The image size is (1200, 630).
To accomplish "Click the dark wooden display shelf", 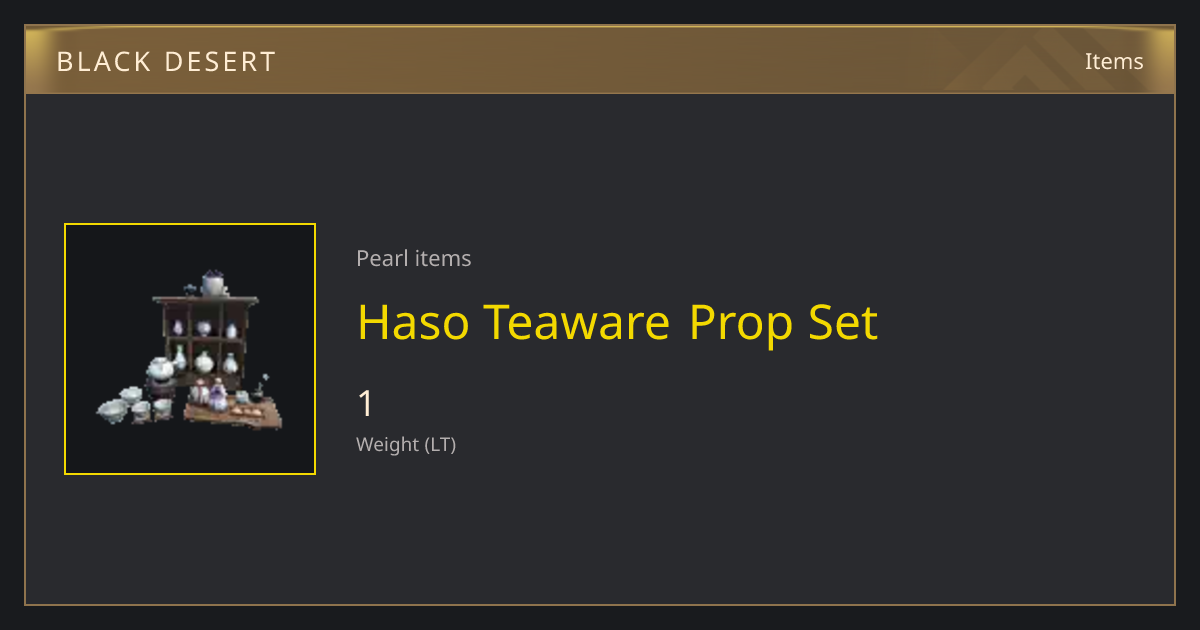I will tap(205, 342).
